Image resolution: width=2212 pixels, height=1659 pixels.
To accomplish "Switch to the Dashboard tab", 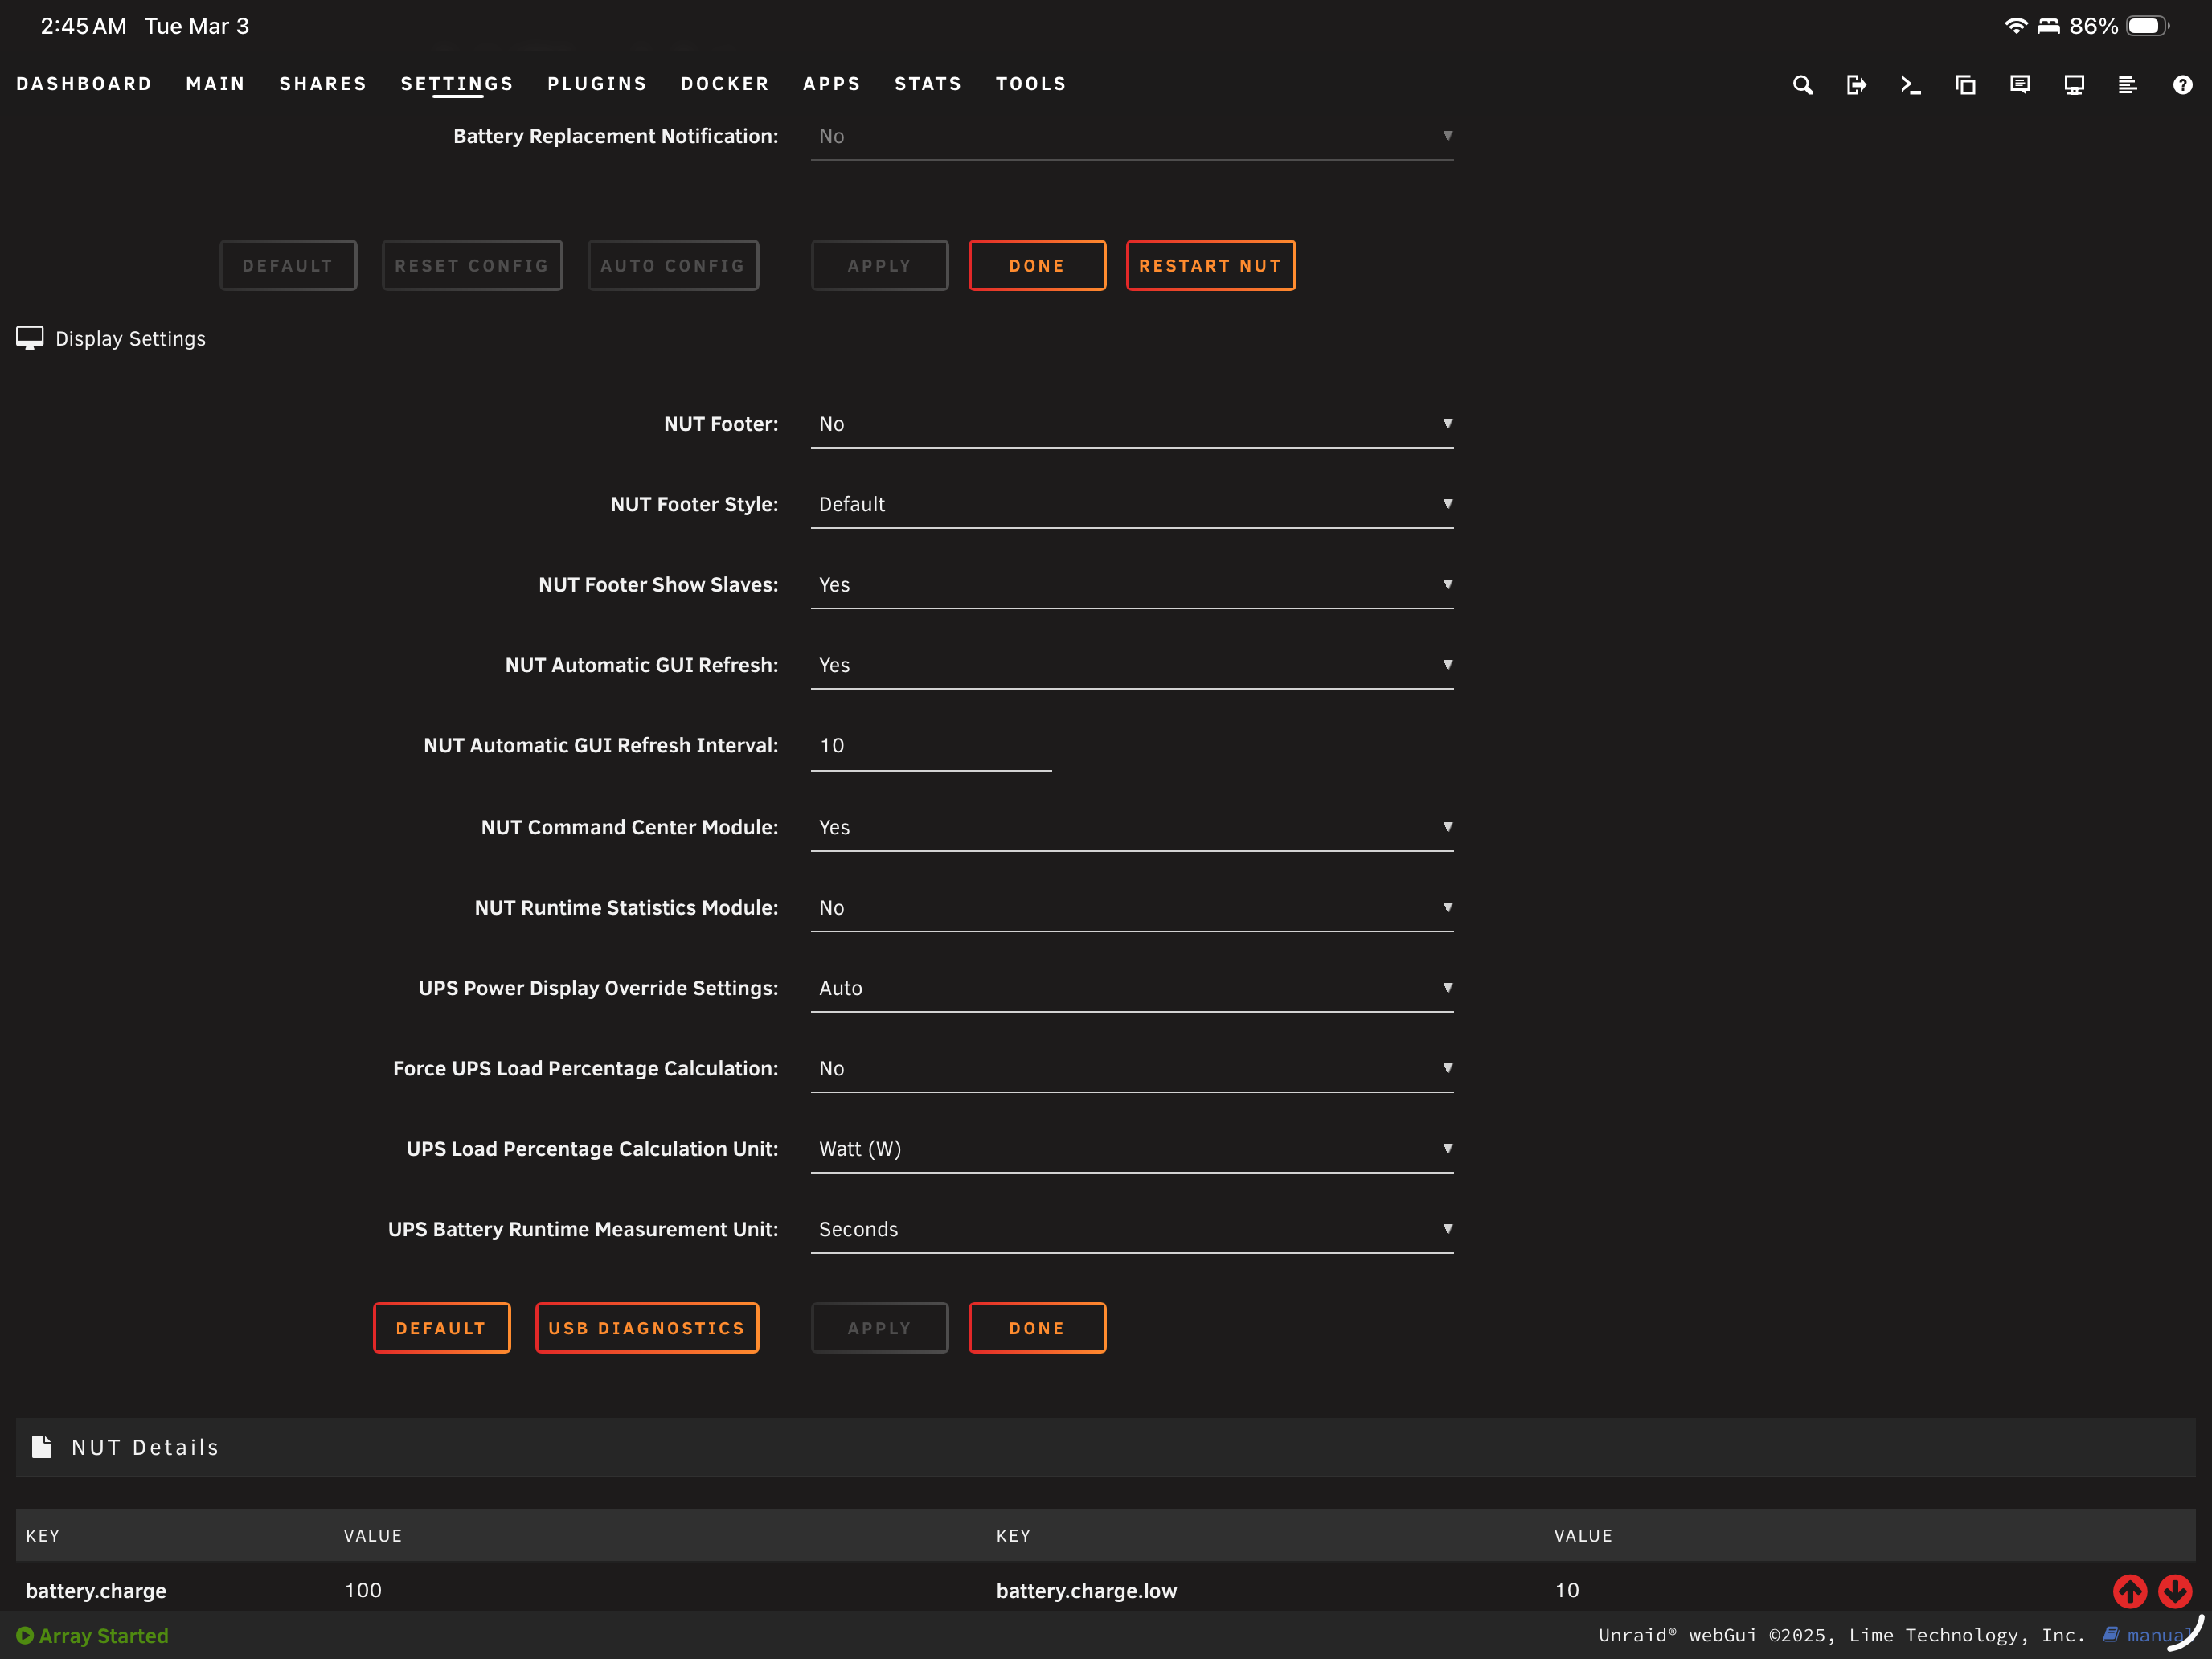I will (84, 84).
